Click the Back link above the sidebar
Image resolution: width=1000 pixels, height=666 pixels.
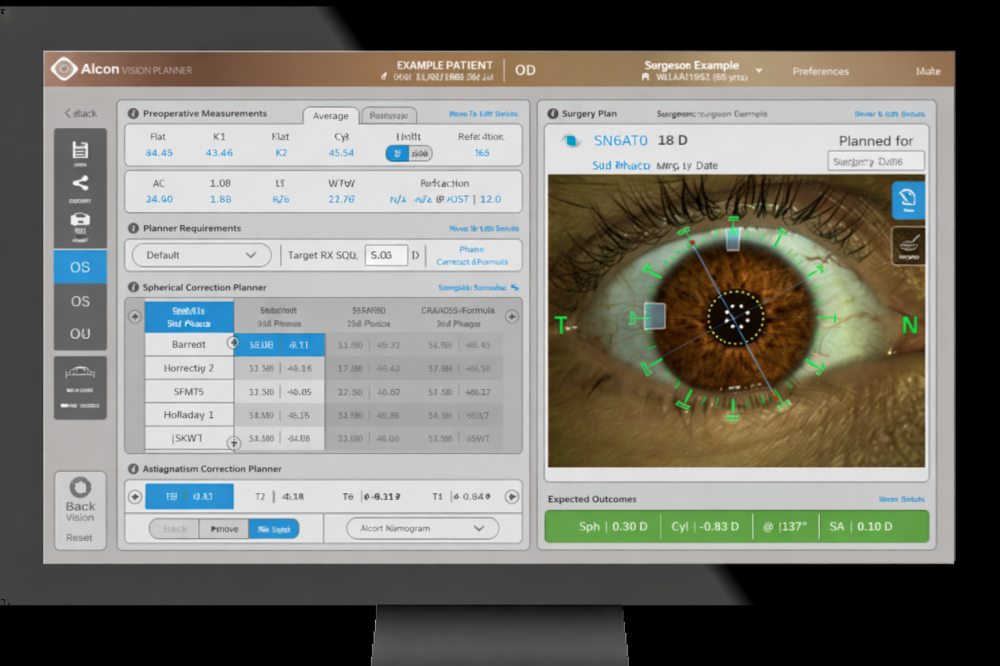pos(80,113)
